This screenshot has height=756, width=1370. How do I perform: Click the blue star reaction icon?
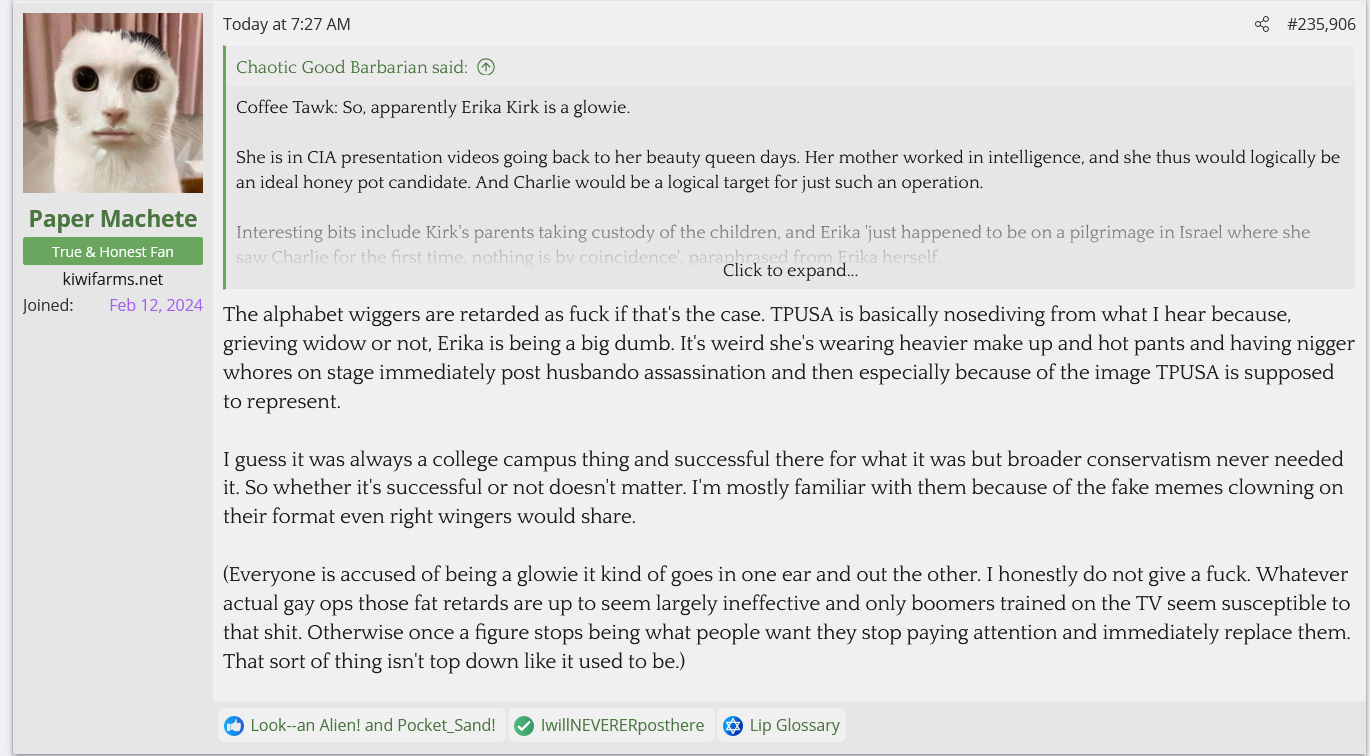[x=733, y=726]
